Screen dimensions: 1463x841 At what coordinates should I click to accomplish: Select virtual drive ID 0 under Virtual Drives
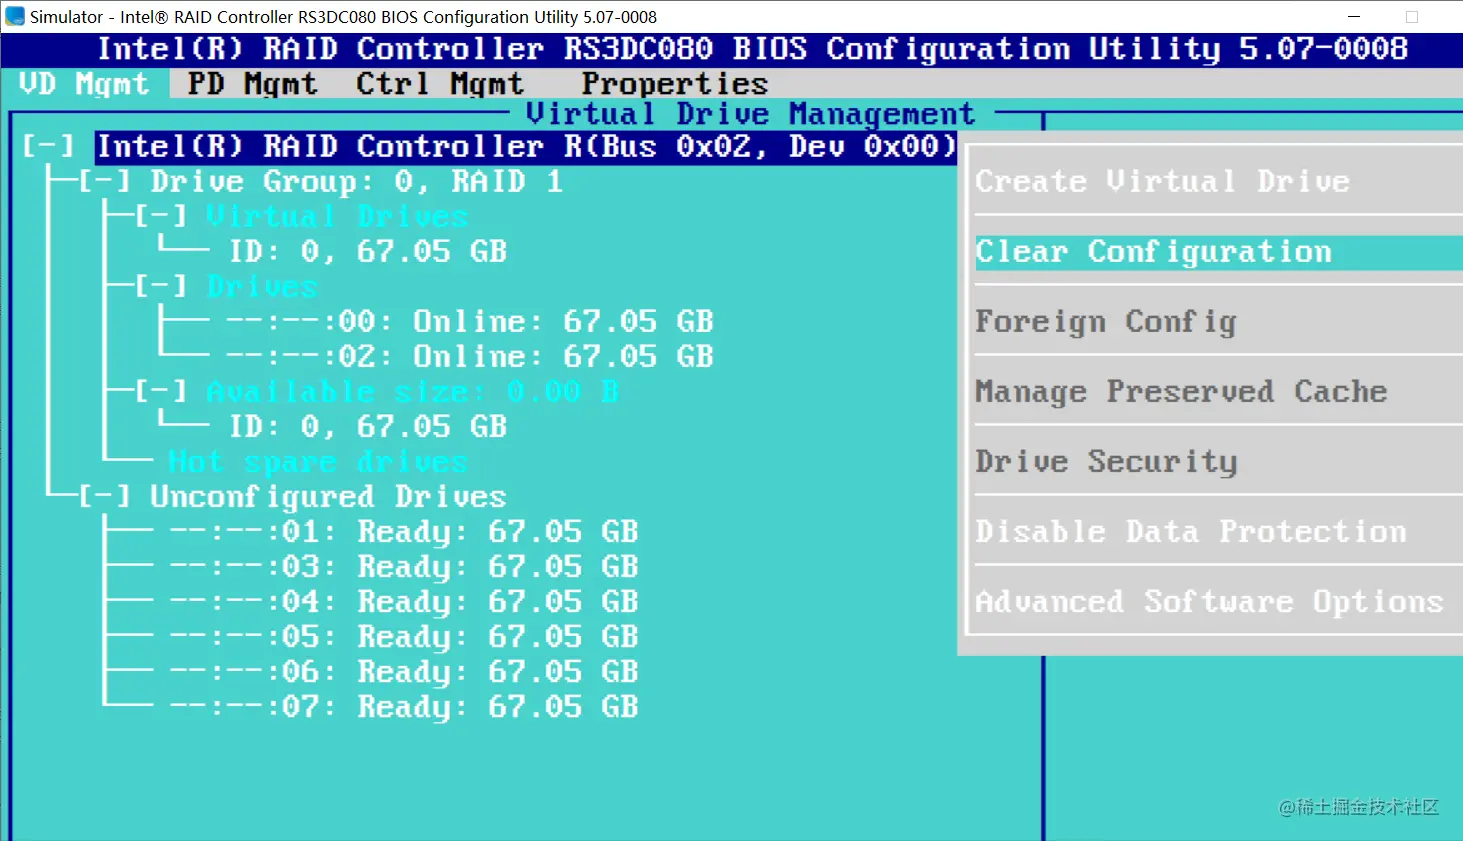click(368, 252)
